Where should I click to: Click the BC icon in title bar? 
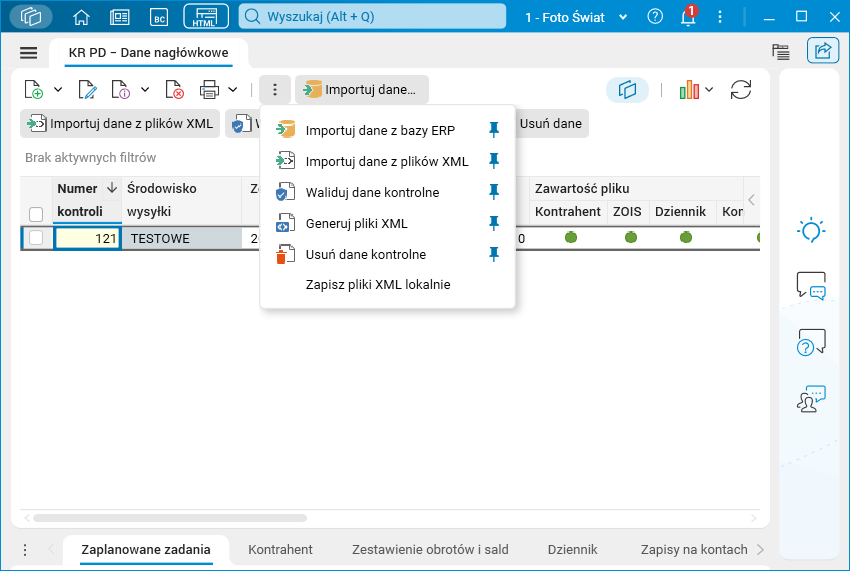click(159, 17)
